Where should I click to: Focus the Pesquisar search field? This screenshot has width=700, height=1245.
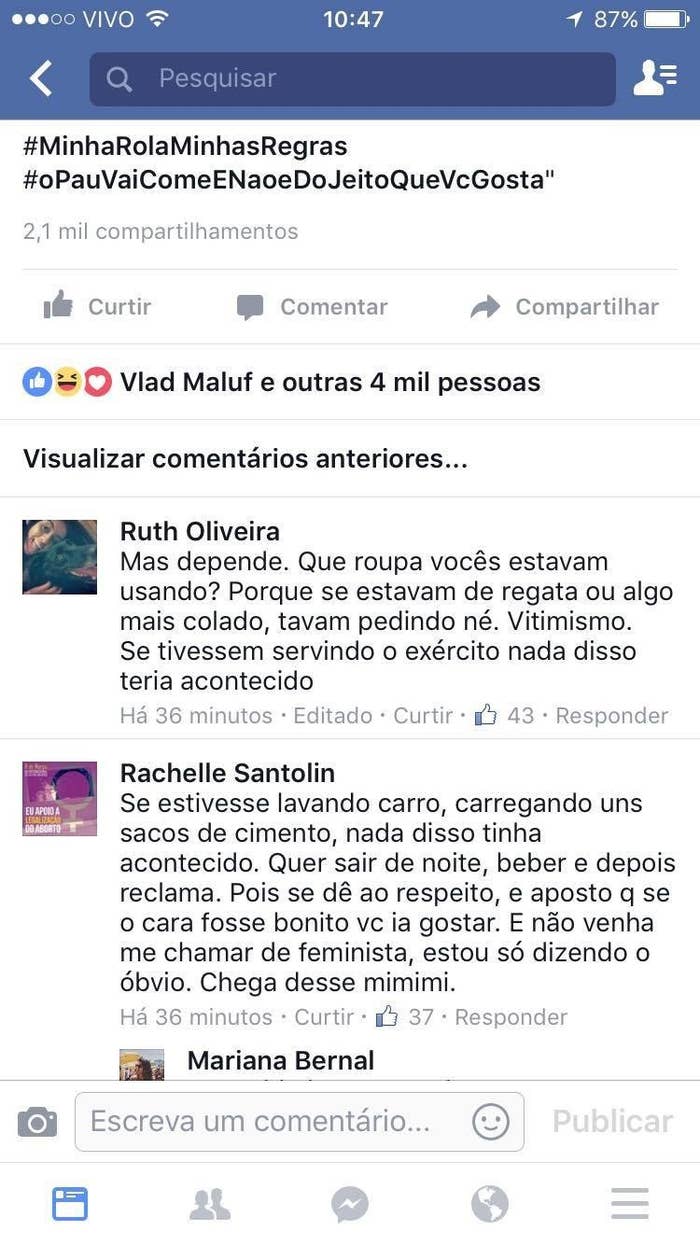pyautogui.click(x=352, y=78)
